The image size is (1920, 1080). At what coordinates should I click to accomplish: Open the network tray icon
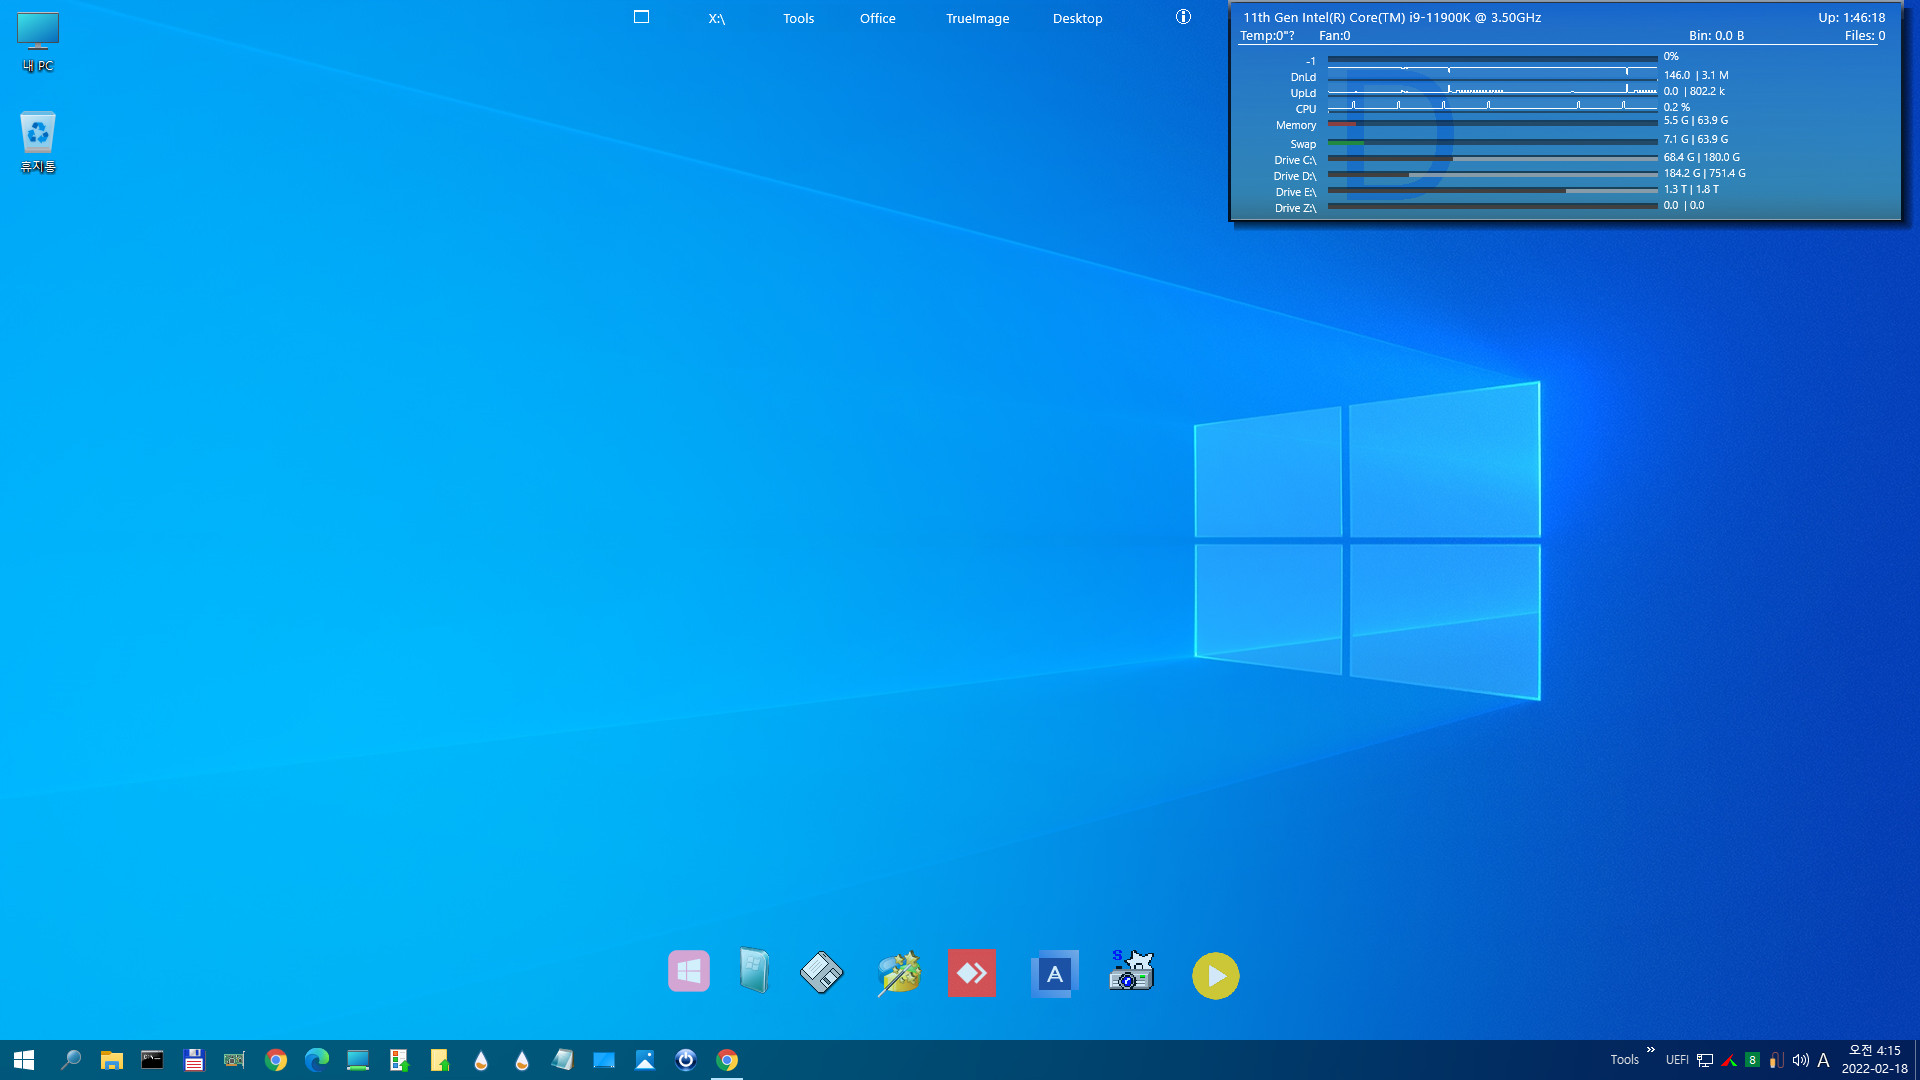(1705, 1060)
